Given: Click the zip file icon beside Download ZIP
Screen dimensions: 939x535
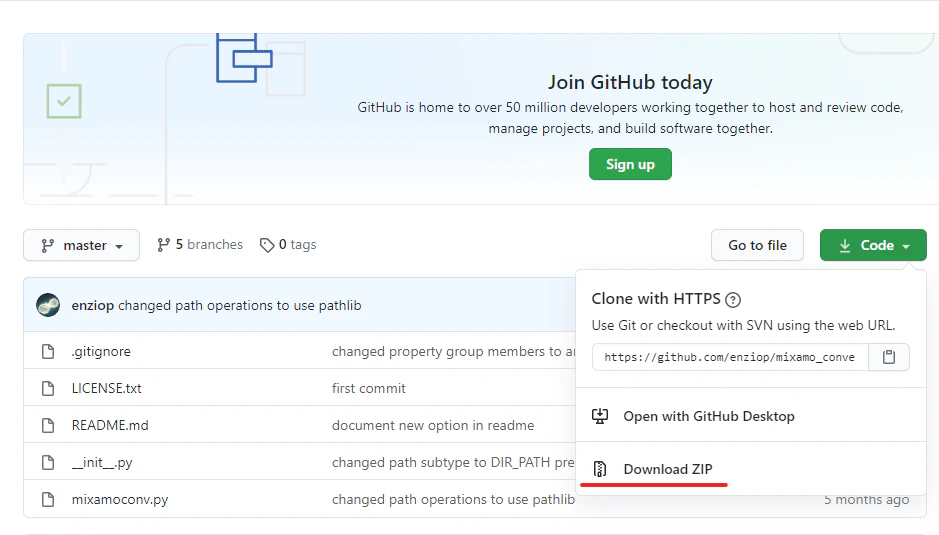Looking at the screenshot, I should (x=600, y=469).
